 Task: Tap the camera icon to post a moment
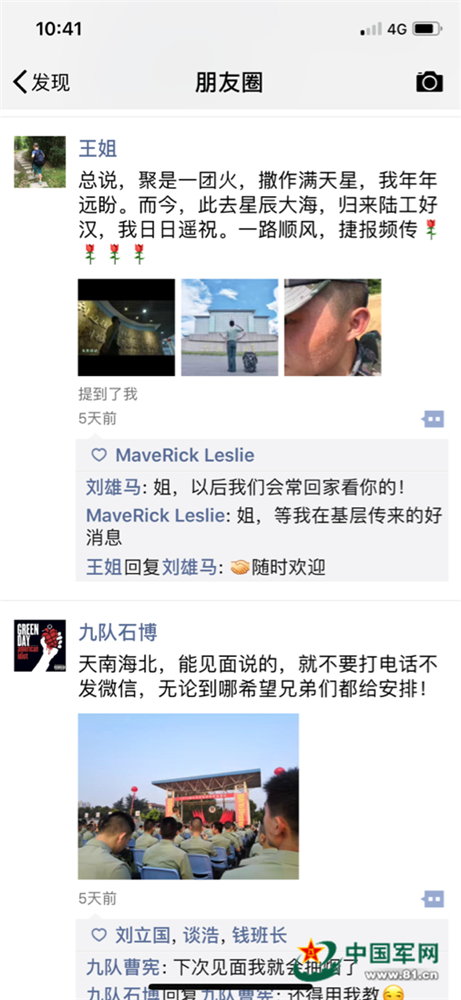tap(429, 82)
